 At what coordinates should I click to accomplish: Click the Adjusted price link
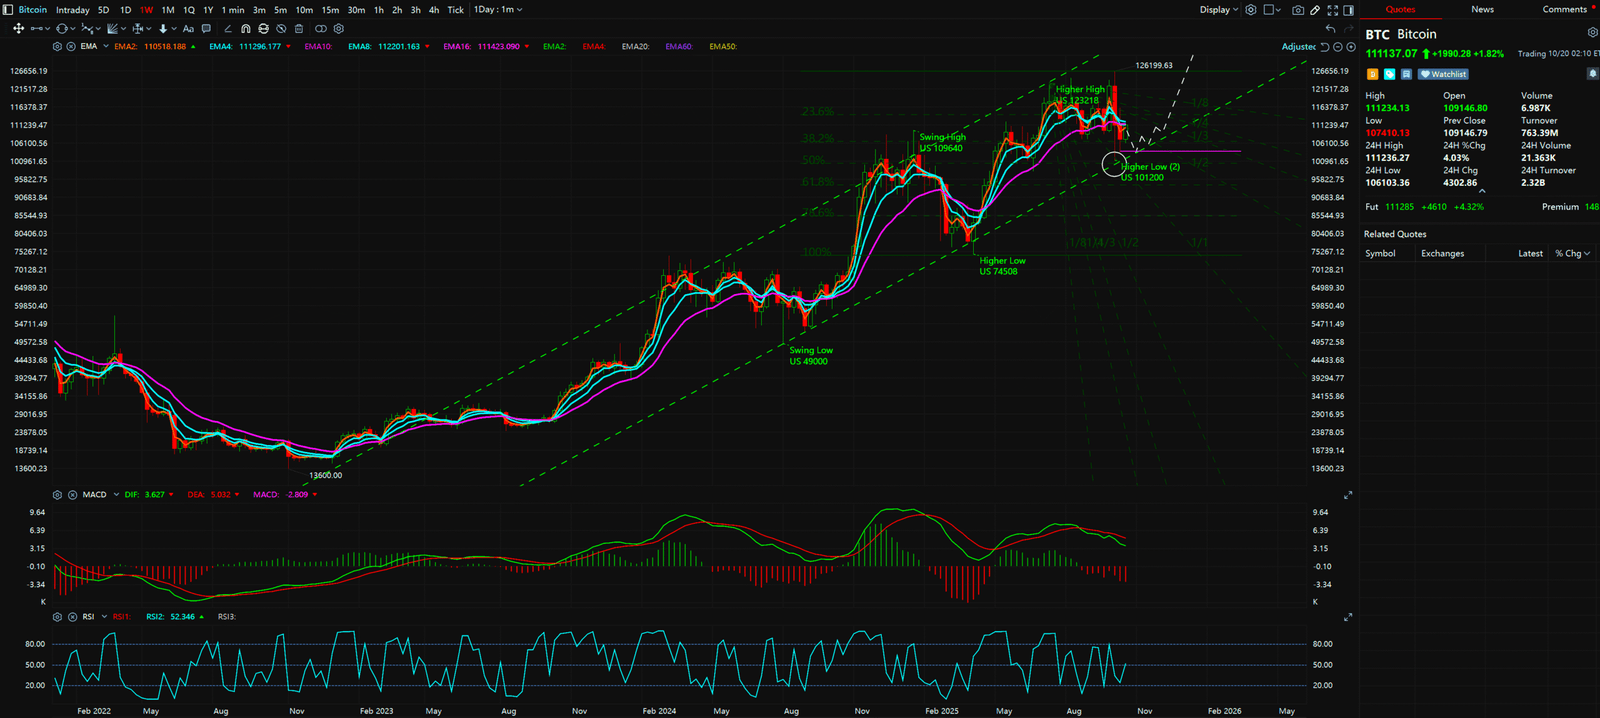point(1298,47)
